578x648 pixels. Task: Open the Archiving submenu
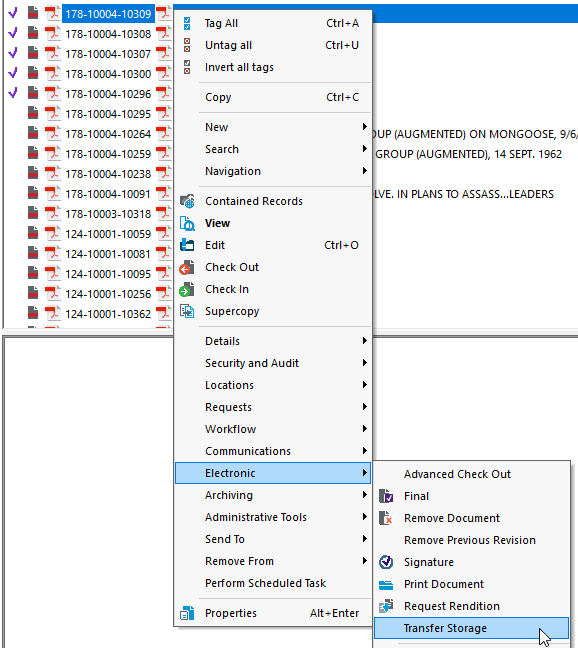(x=273, y=495)
